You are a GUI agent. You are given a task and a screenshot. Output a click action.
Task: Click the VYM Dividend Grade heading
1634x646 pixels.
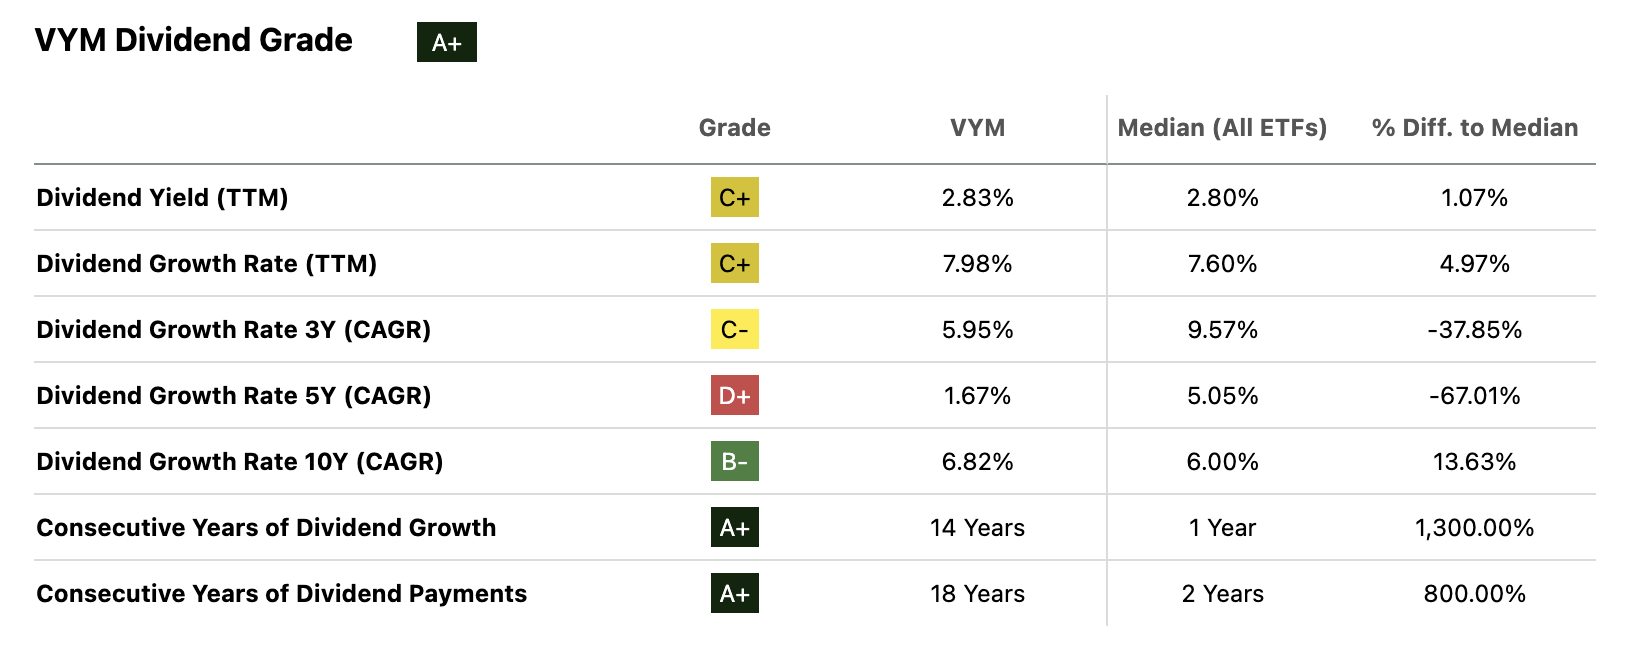[193, 40]
